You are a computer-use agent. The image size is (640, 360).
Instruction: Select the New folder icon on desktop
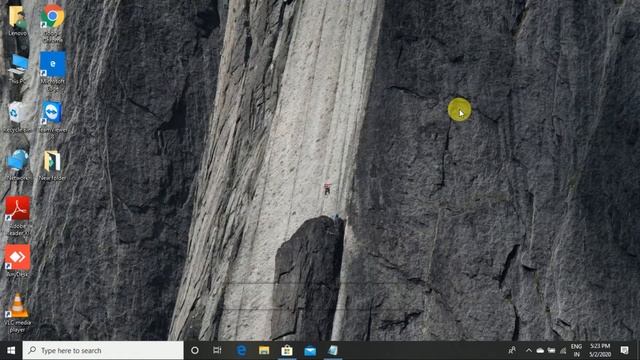tap(52, 164)
